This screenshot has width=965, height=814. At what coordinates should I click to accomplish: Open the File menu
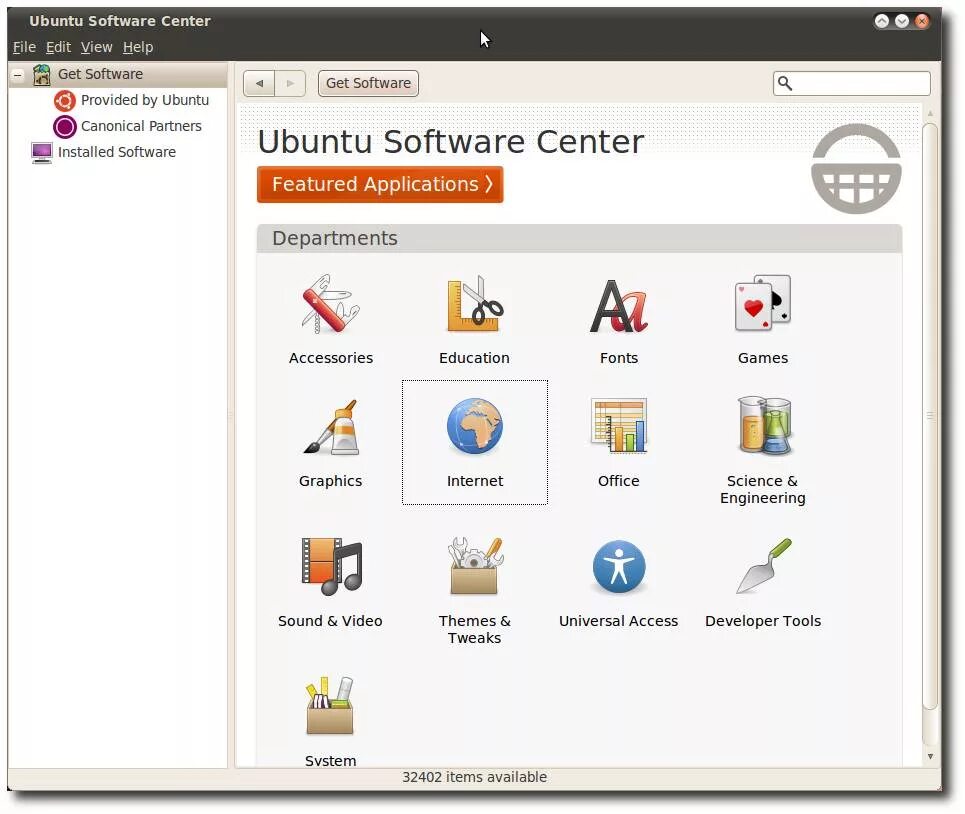[24, 47]
